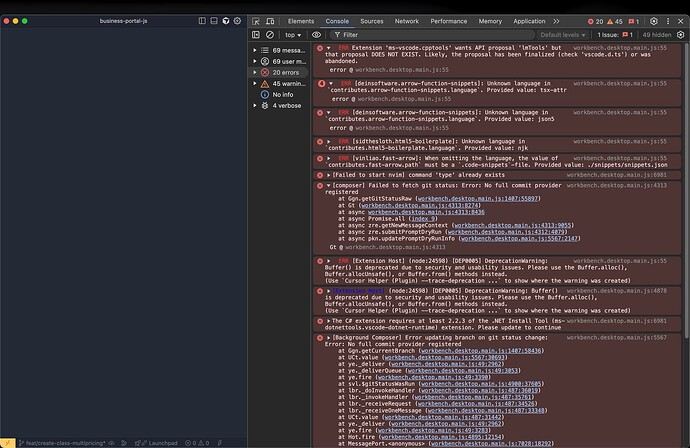Select the 4 verbose sidebar row
690x448 pixels.
point(279,105)
